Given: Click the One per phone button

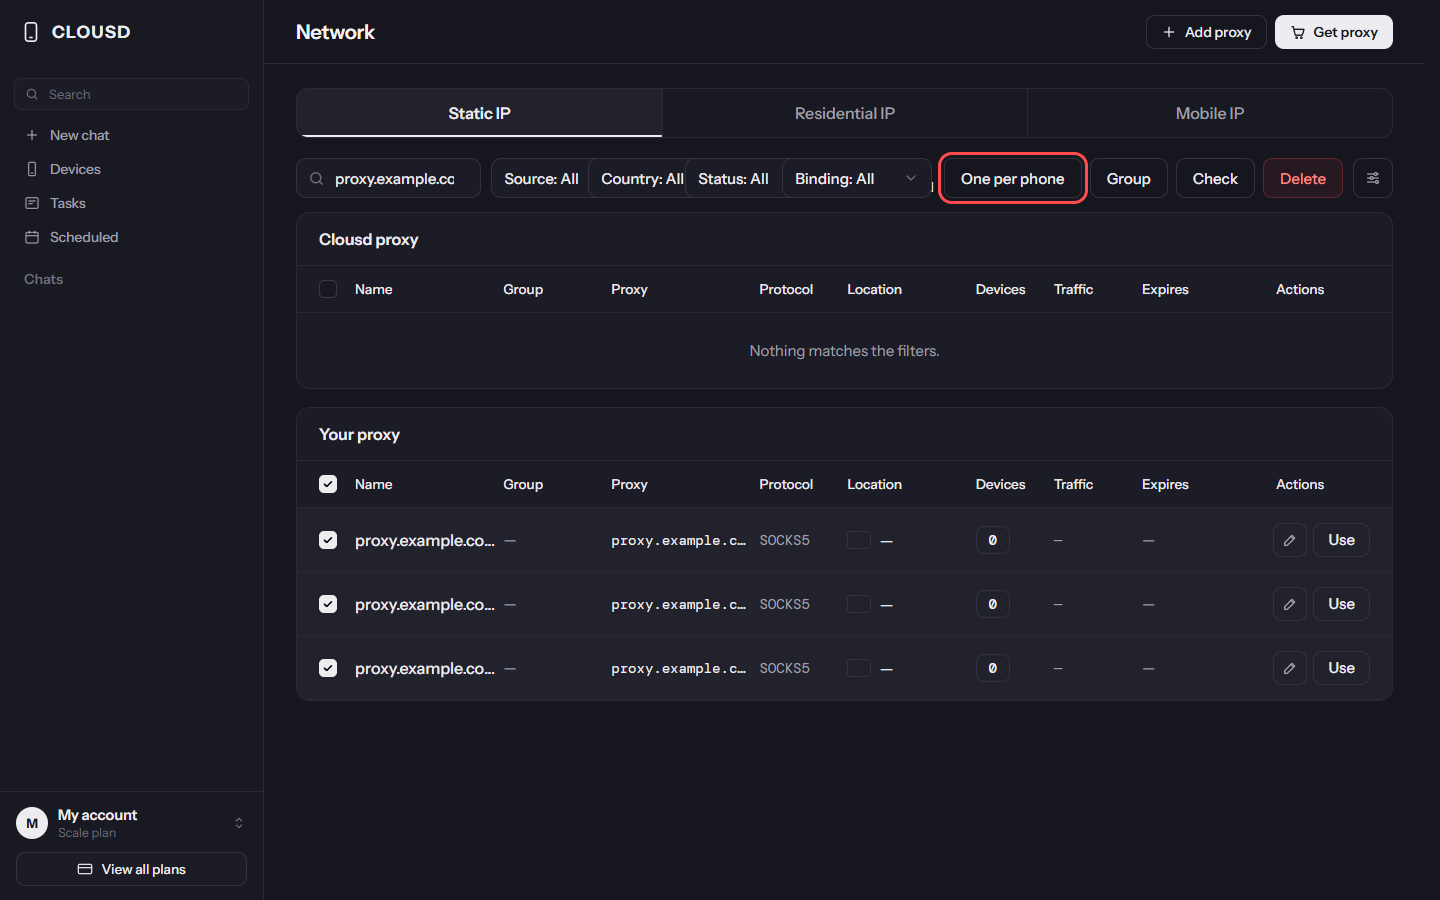Looking at the screenshot, I should [x=1012, y=178].
